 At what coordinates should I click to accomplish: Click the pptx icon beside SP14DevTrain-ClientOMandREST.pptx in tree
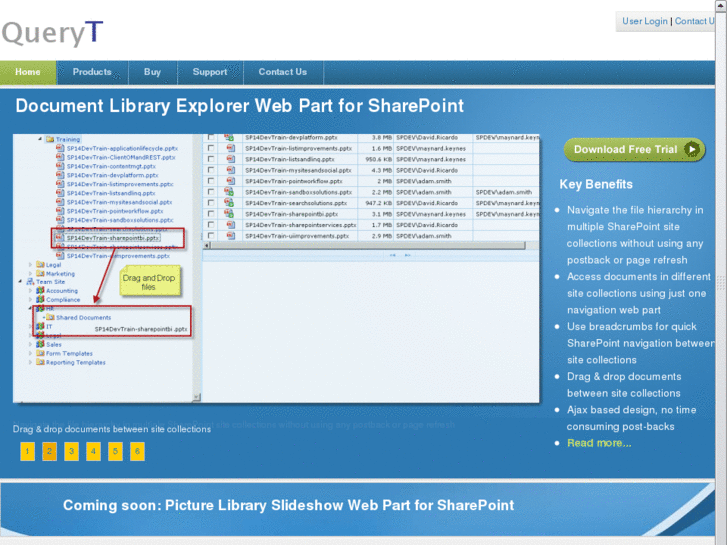pos(60,157)
